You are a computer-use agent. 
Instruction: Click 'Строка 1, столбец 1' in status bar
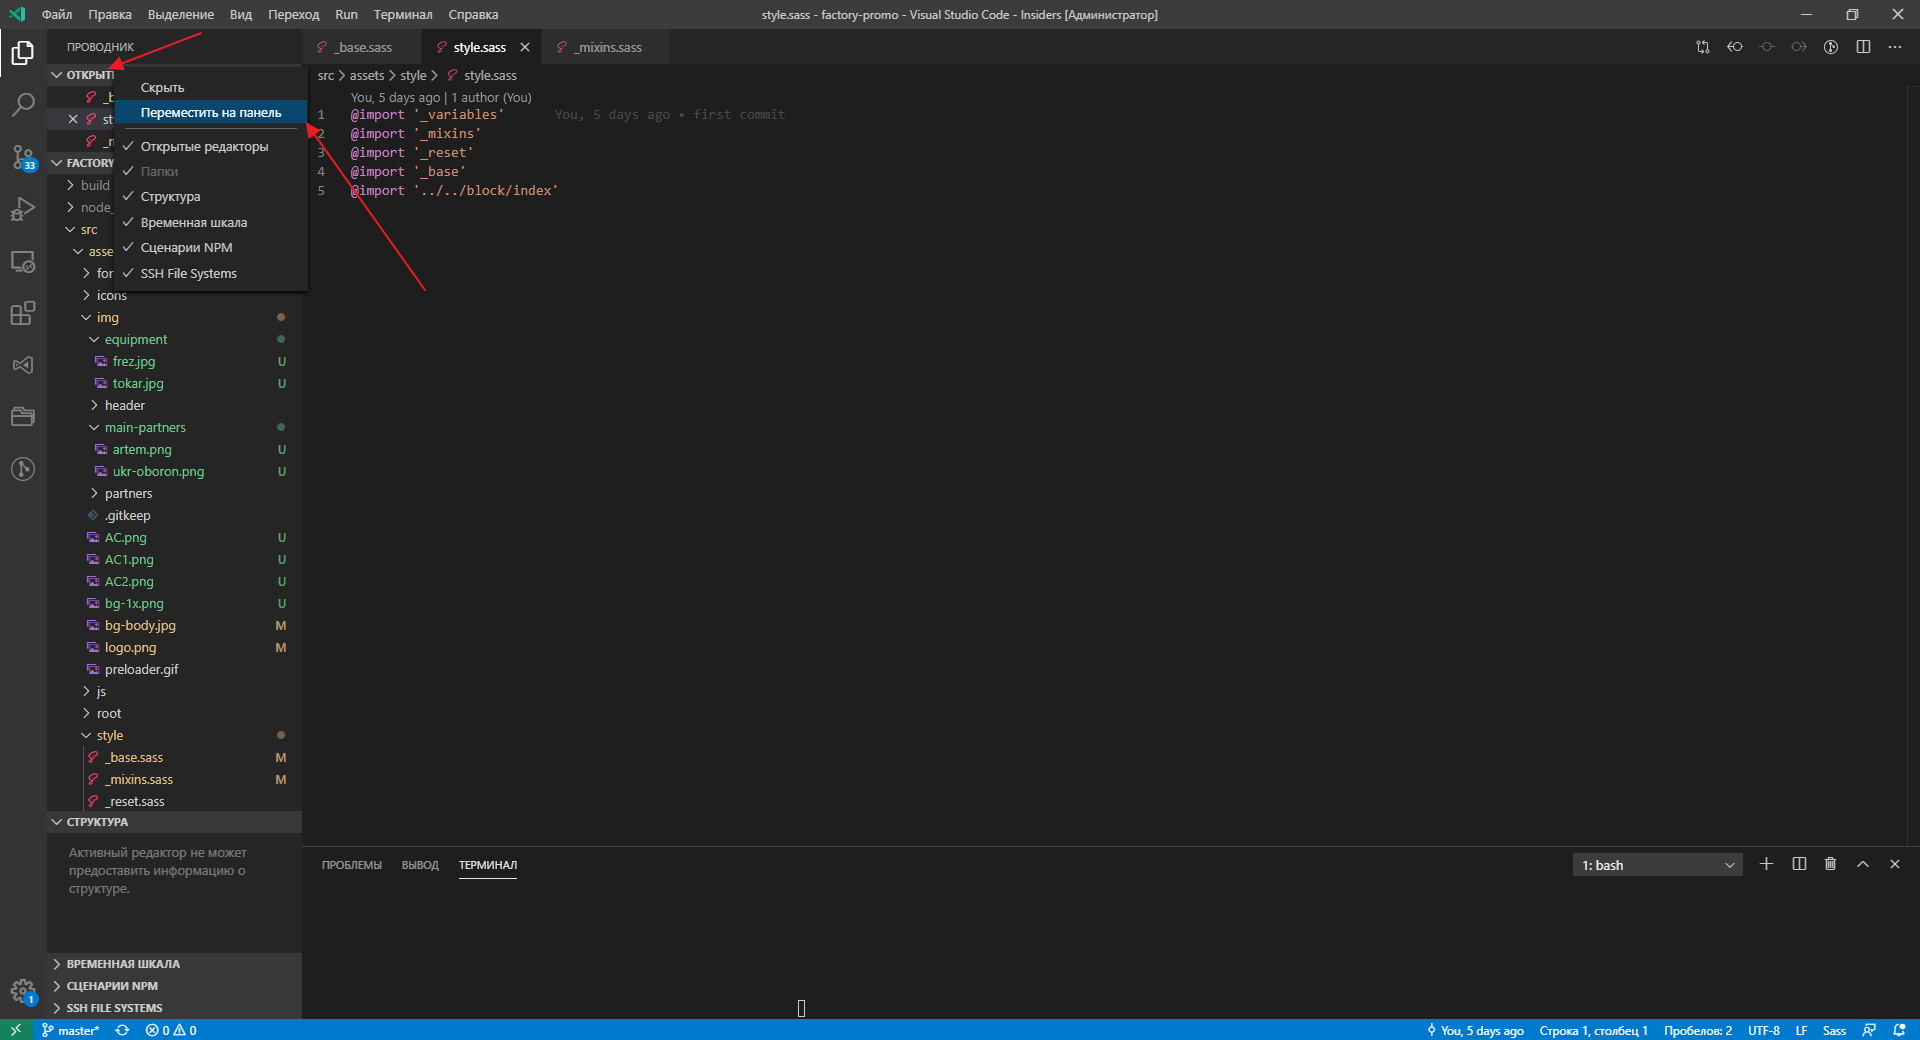[x=1593, y=1030]
